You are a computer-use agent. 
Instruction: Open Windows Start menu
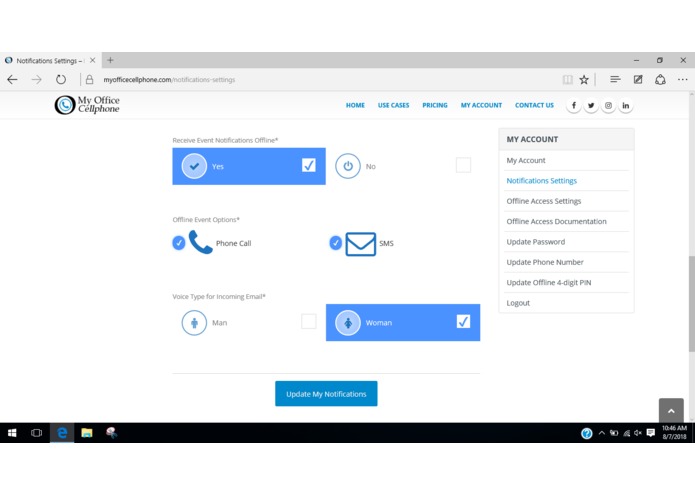[x=12, y=433]
